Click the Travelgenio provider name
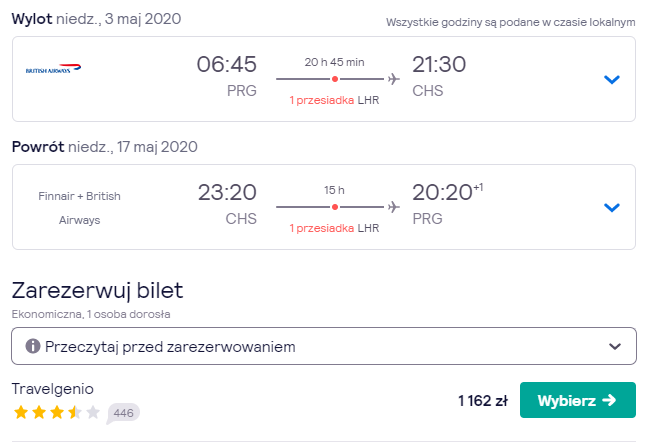Image resolution: width=653 pixels, height=444 pixels. click(52, 389)
